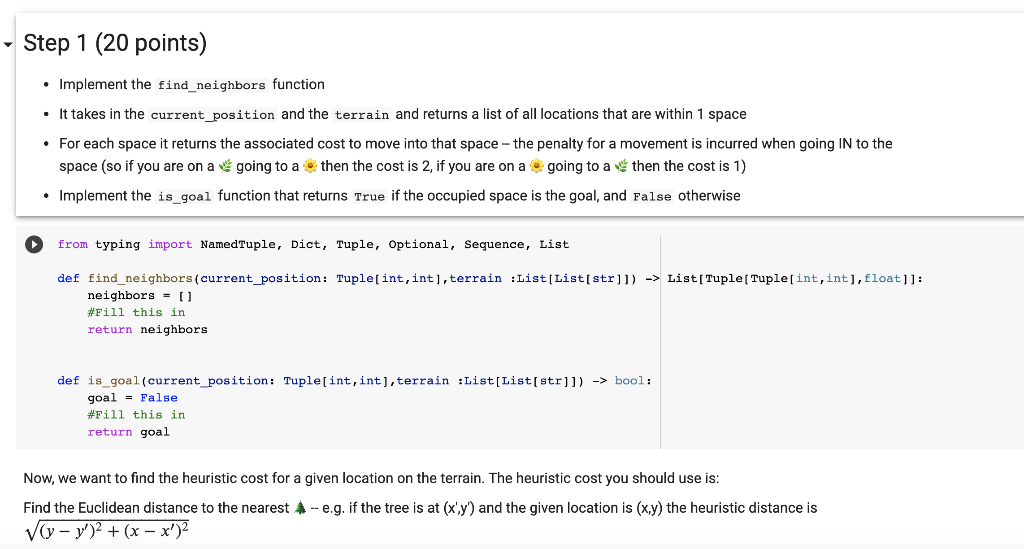
Task: Click the tree emoji in heuristic text
Action: click(x=300, y=508)
